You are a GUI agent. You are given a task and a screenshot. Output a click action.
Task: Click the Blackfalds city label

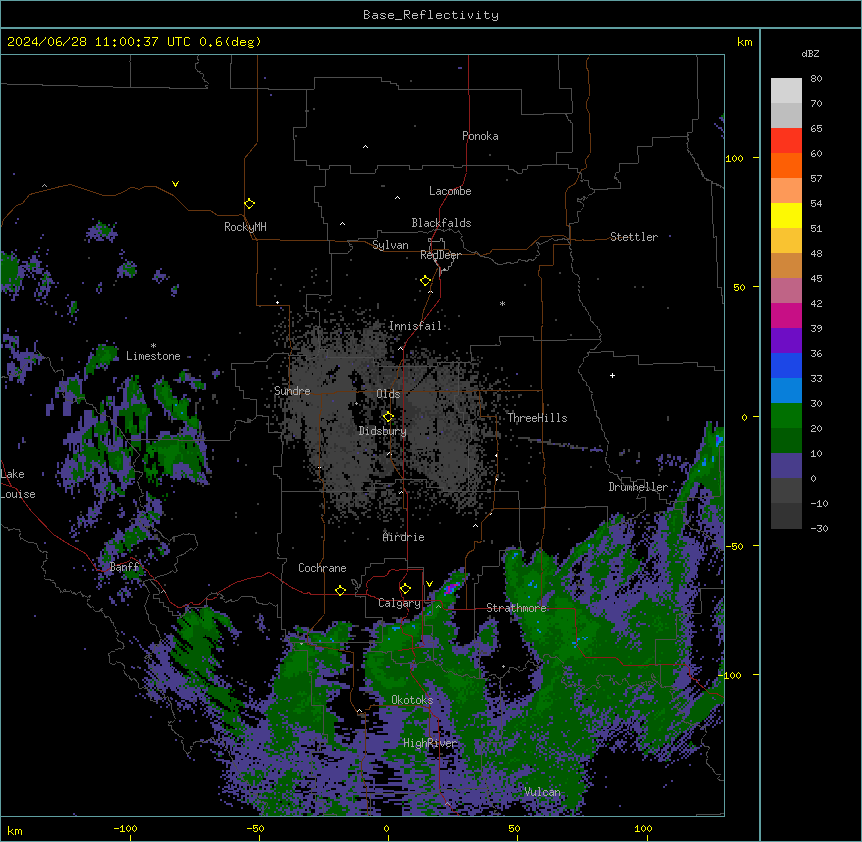(441, 223)
